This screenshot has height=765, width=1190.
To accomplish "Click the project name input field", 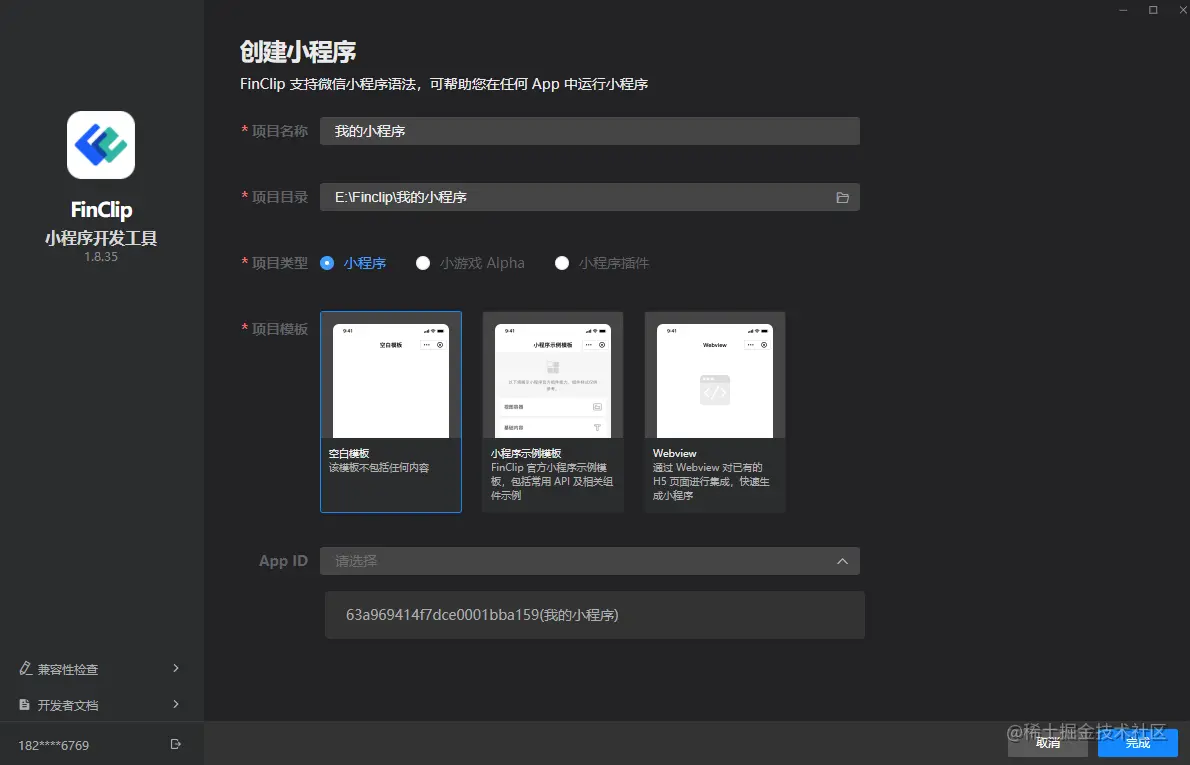I will click(x=590, y=131).
